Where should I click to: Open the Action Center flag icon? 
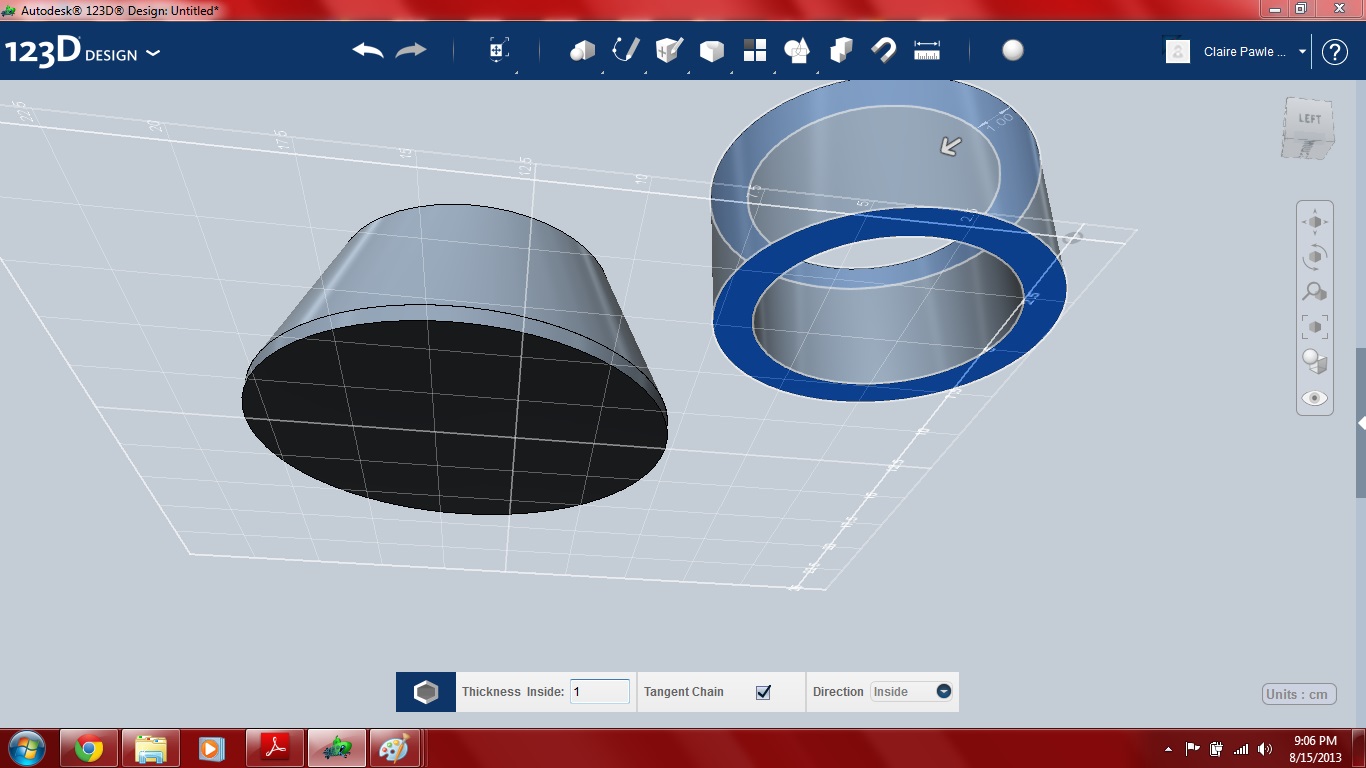[1192, 749]
